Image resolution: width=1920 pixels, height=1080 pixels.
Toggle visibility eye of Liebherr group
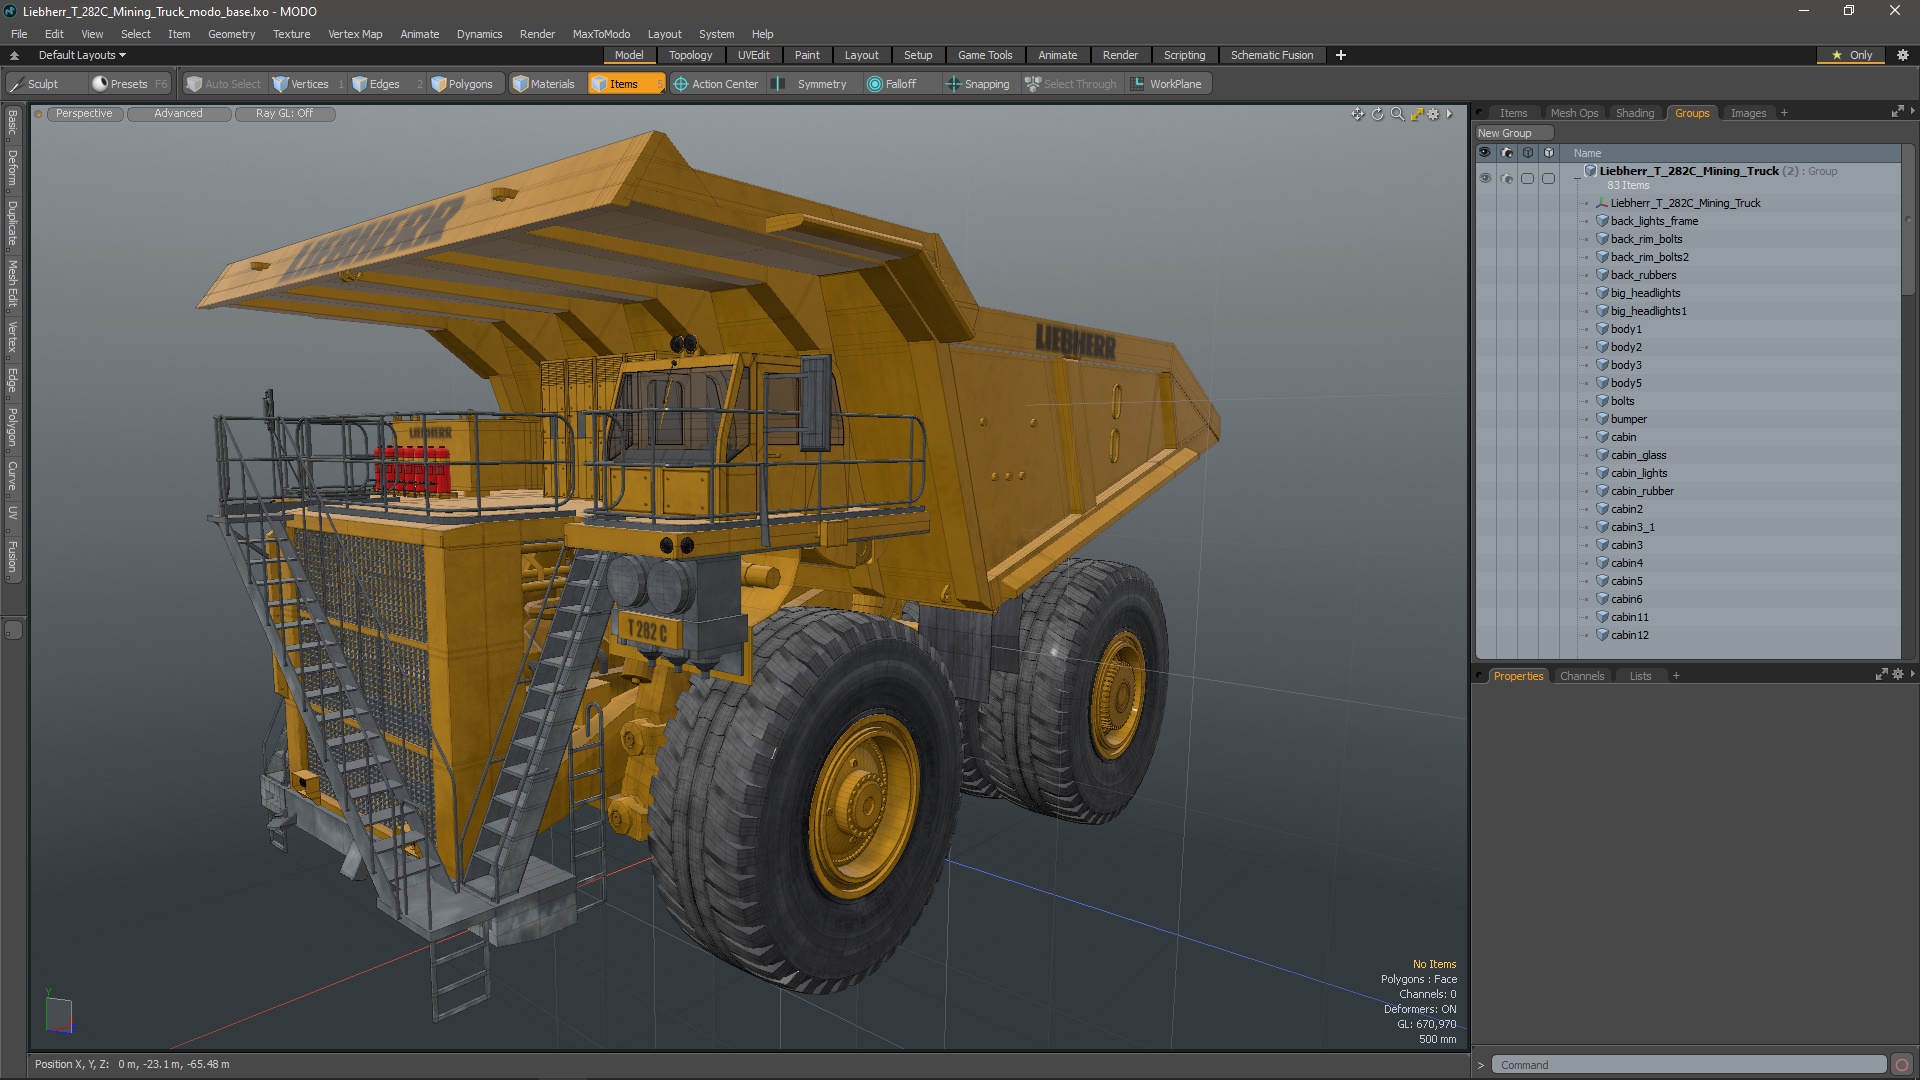1484,178
